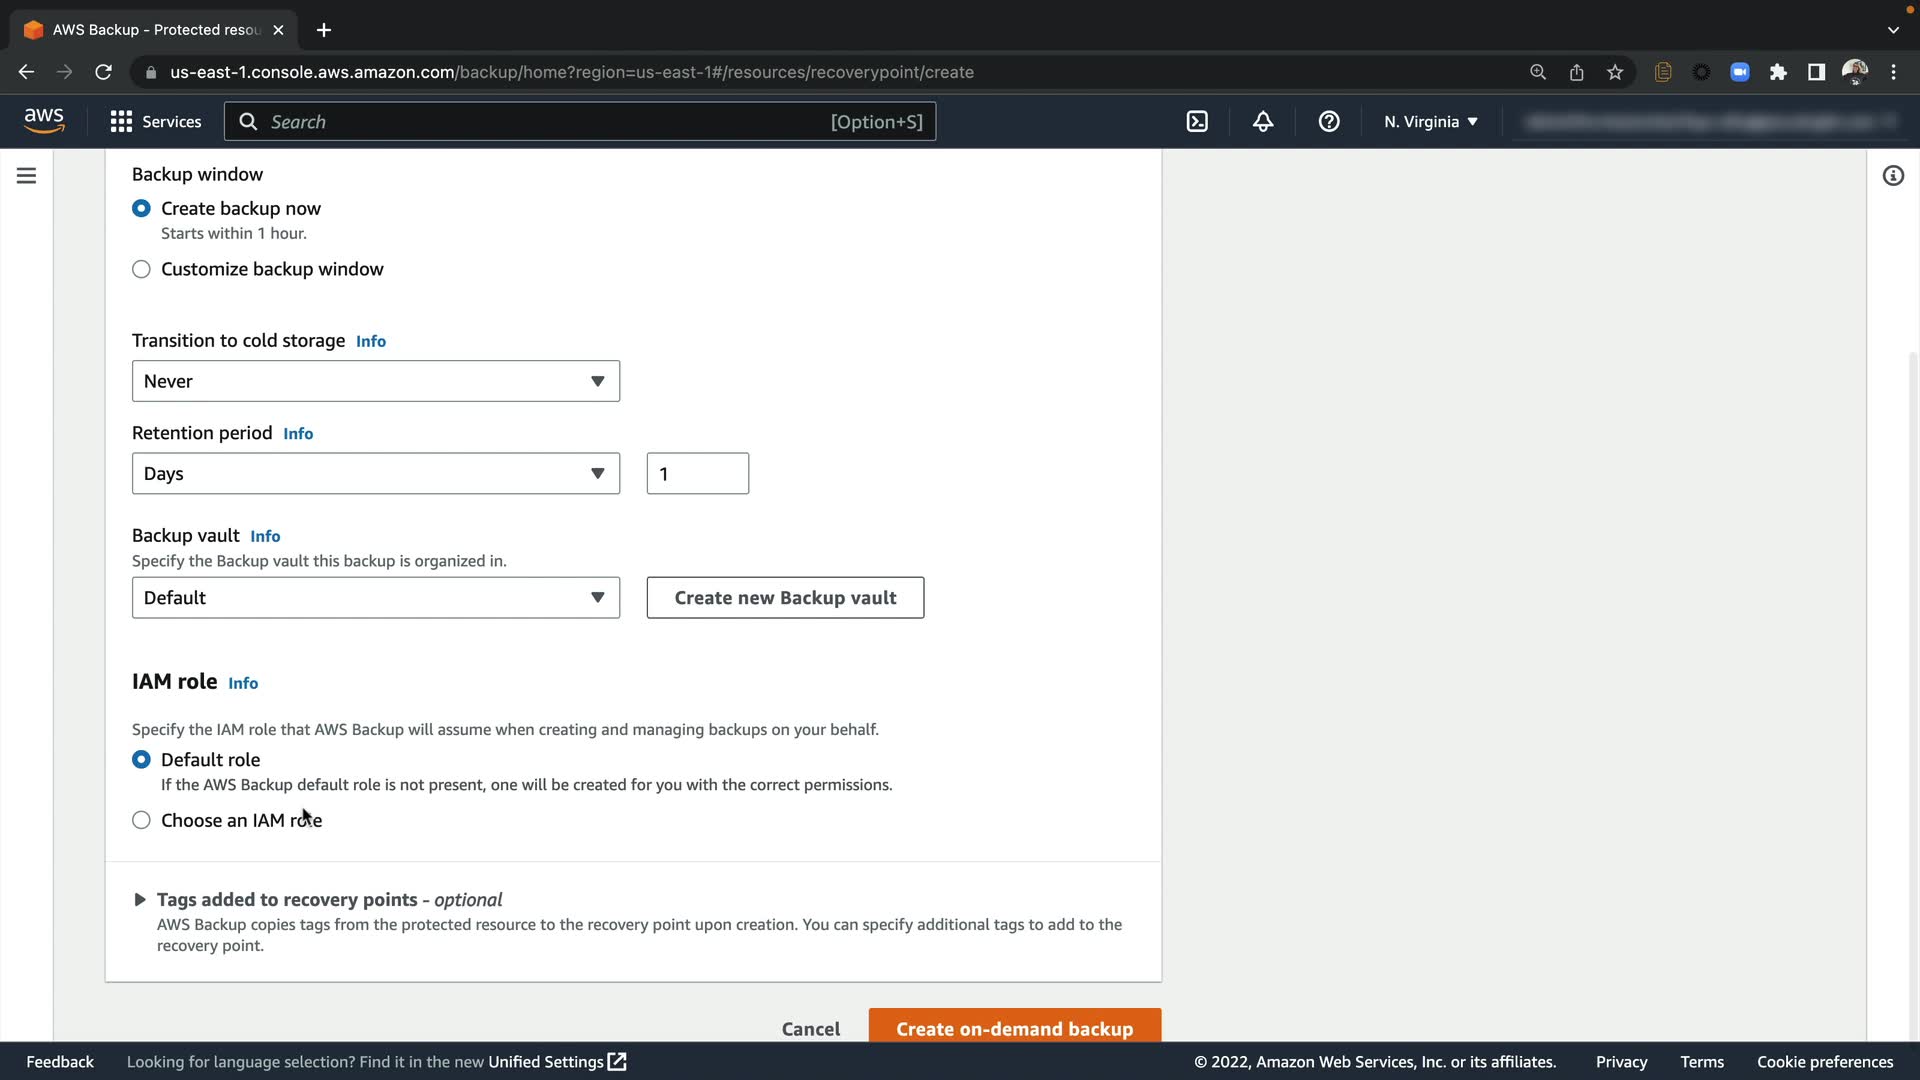Toggle the left hamburger navigation menu

coord(27,176)
